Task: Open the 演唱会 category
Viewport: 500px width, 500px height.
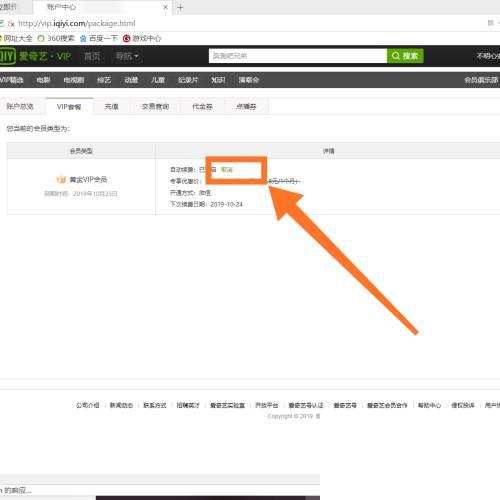Action: pos(249,80)
